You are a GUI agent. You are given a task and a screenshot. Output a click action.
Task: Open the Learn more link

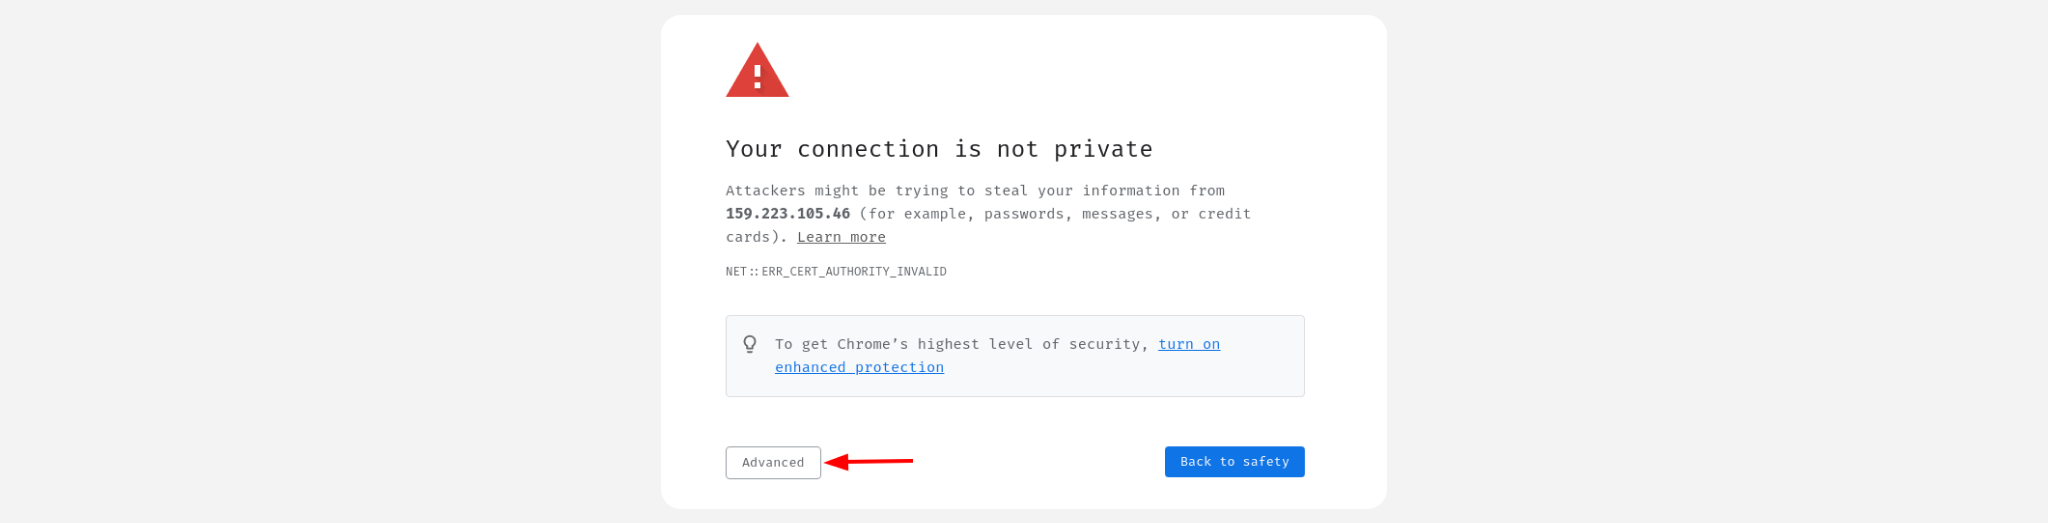click(841, 237)
